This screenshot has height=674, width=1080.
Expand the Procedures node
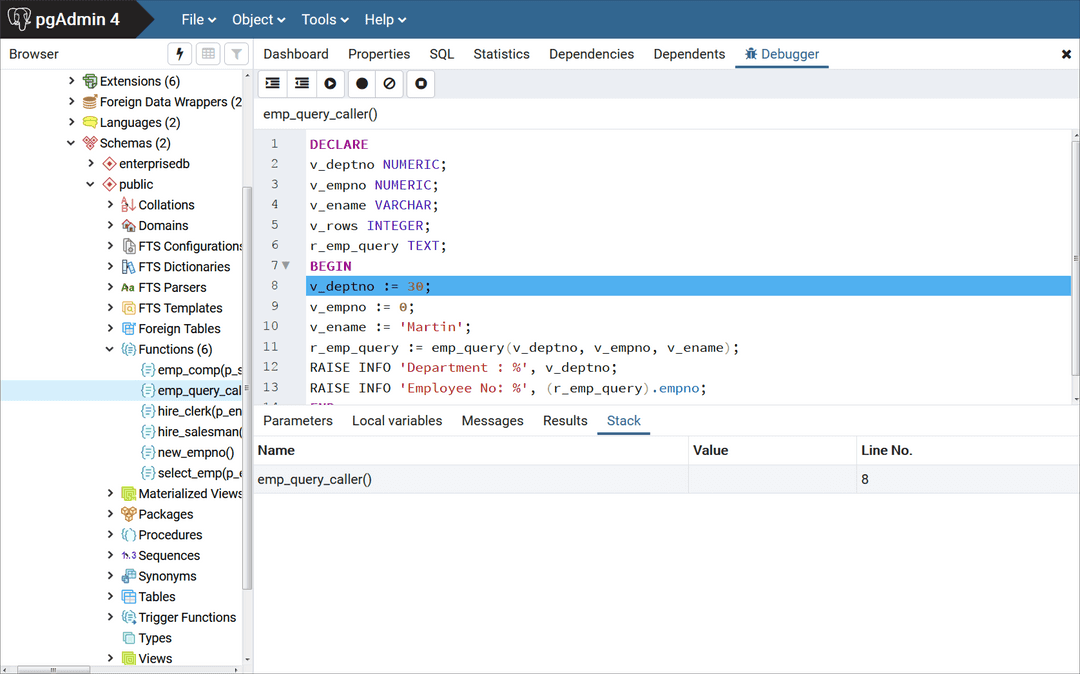pyautogui.click(x=110, y=534)
